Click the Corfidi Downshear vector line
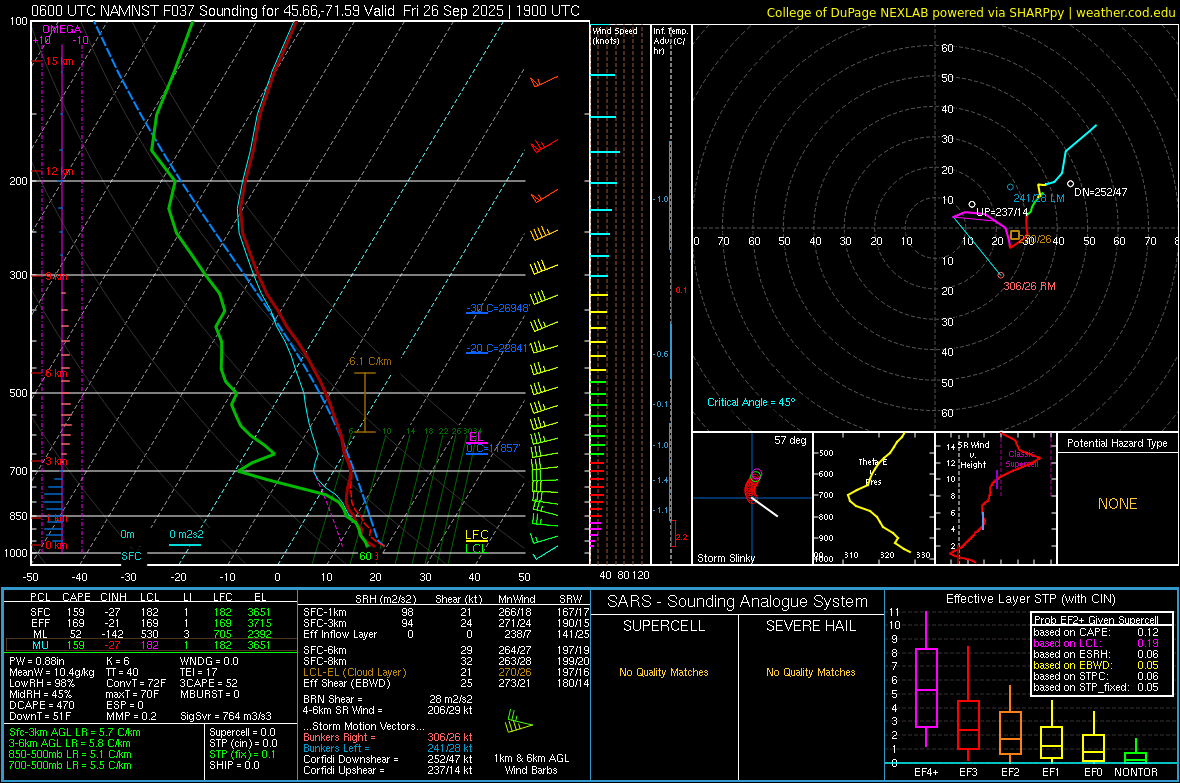Image resolution: width=1180 pixels, height=783 pixels. click(388, 759)
